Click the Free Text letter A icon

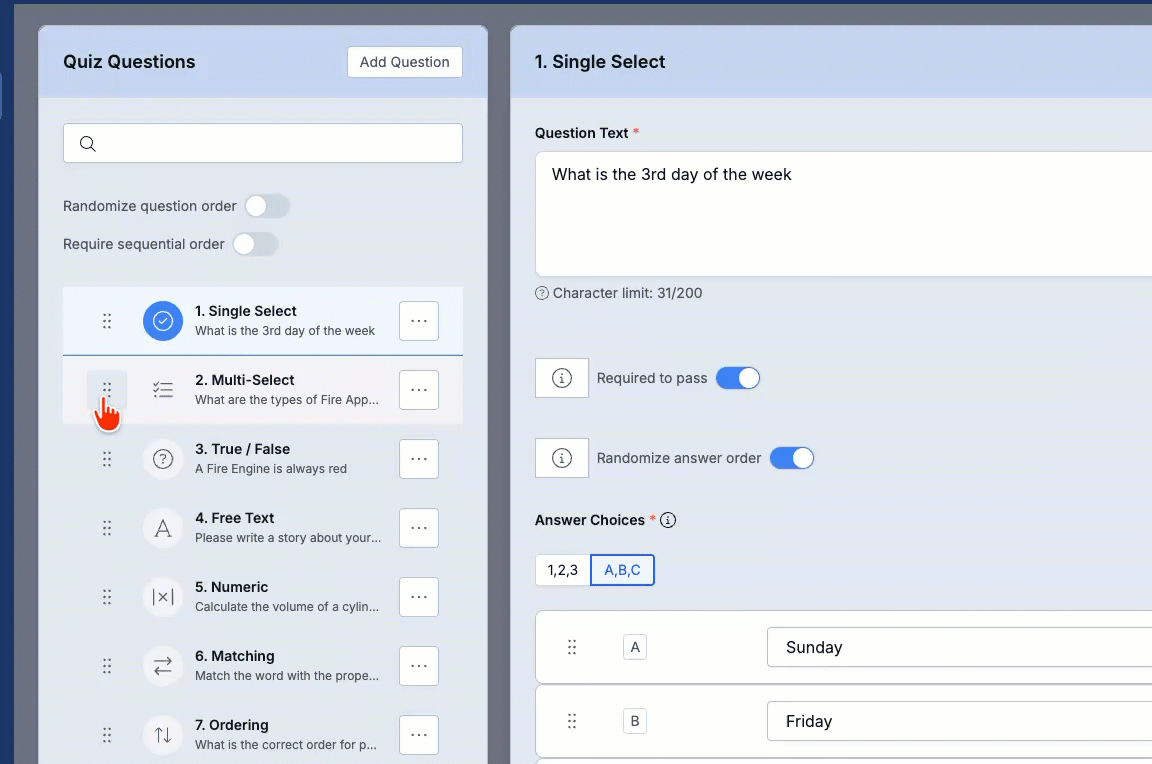pyautogui.click(x=162, y=528)
